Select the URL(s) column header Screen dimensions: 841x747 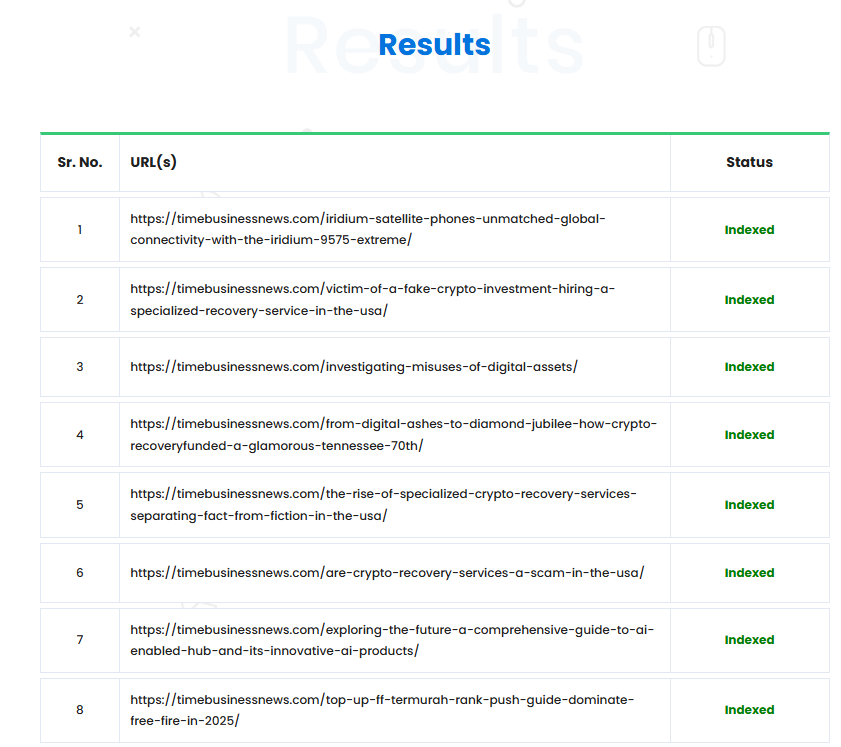tap(153, 162)
